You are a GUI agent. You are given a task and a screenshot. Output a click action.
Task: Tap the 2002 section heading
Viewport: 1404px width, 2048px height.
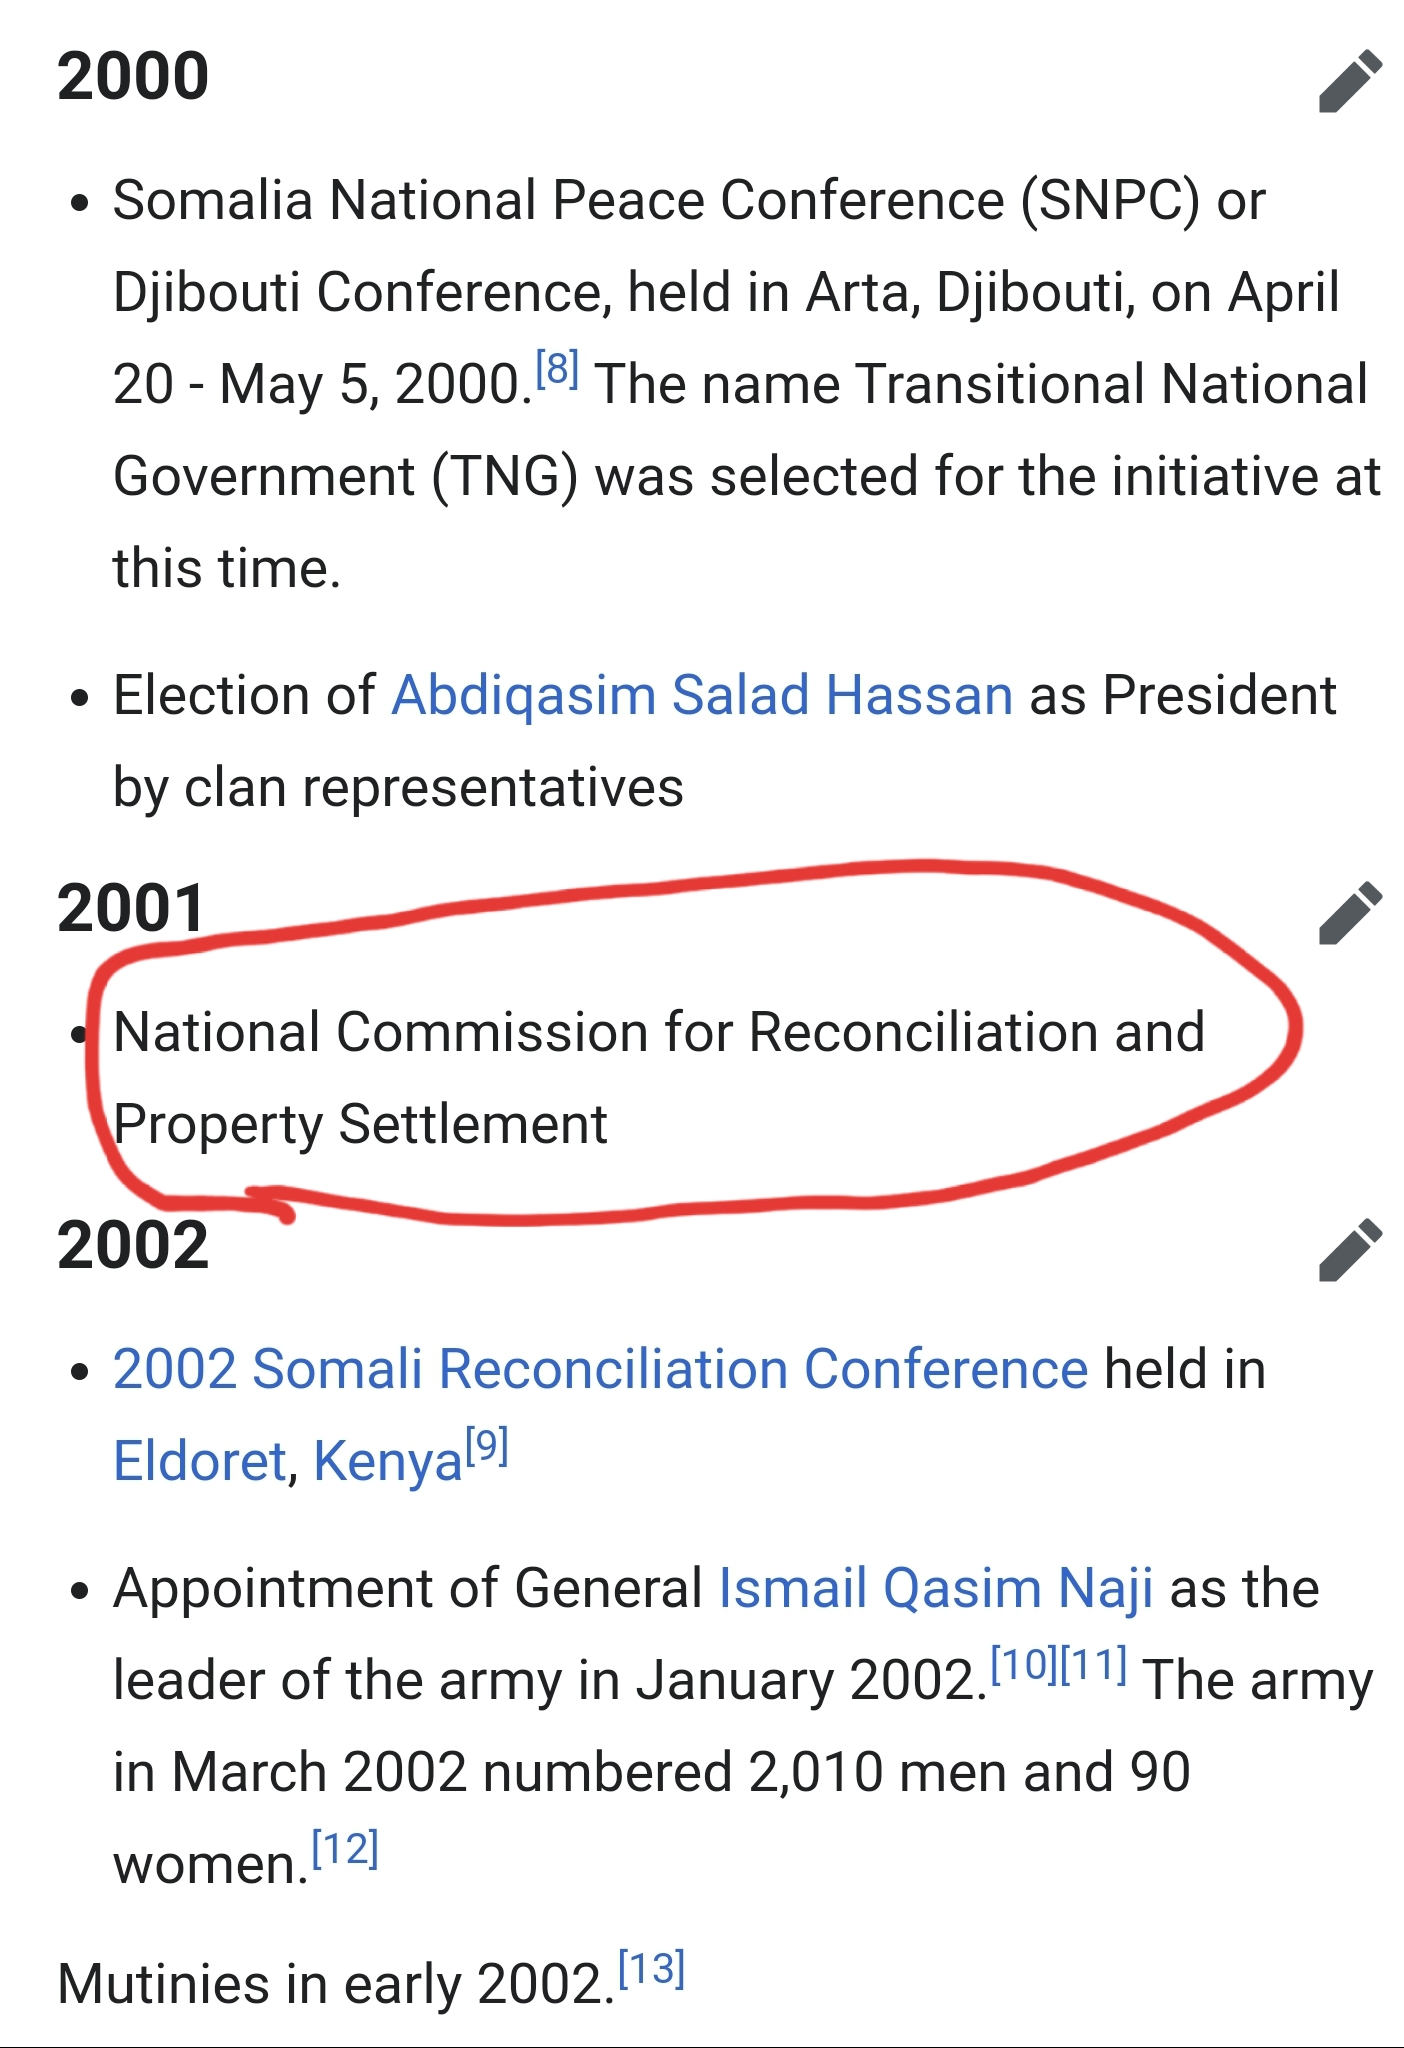tap(133, 1246)
